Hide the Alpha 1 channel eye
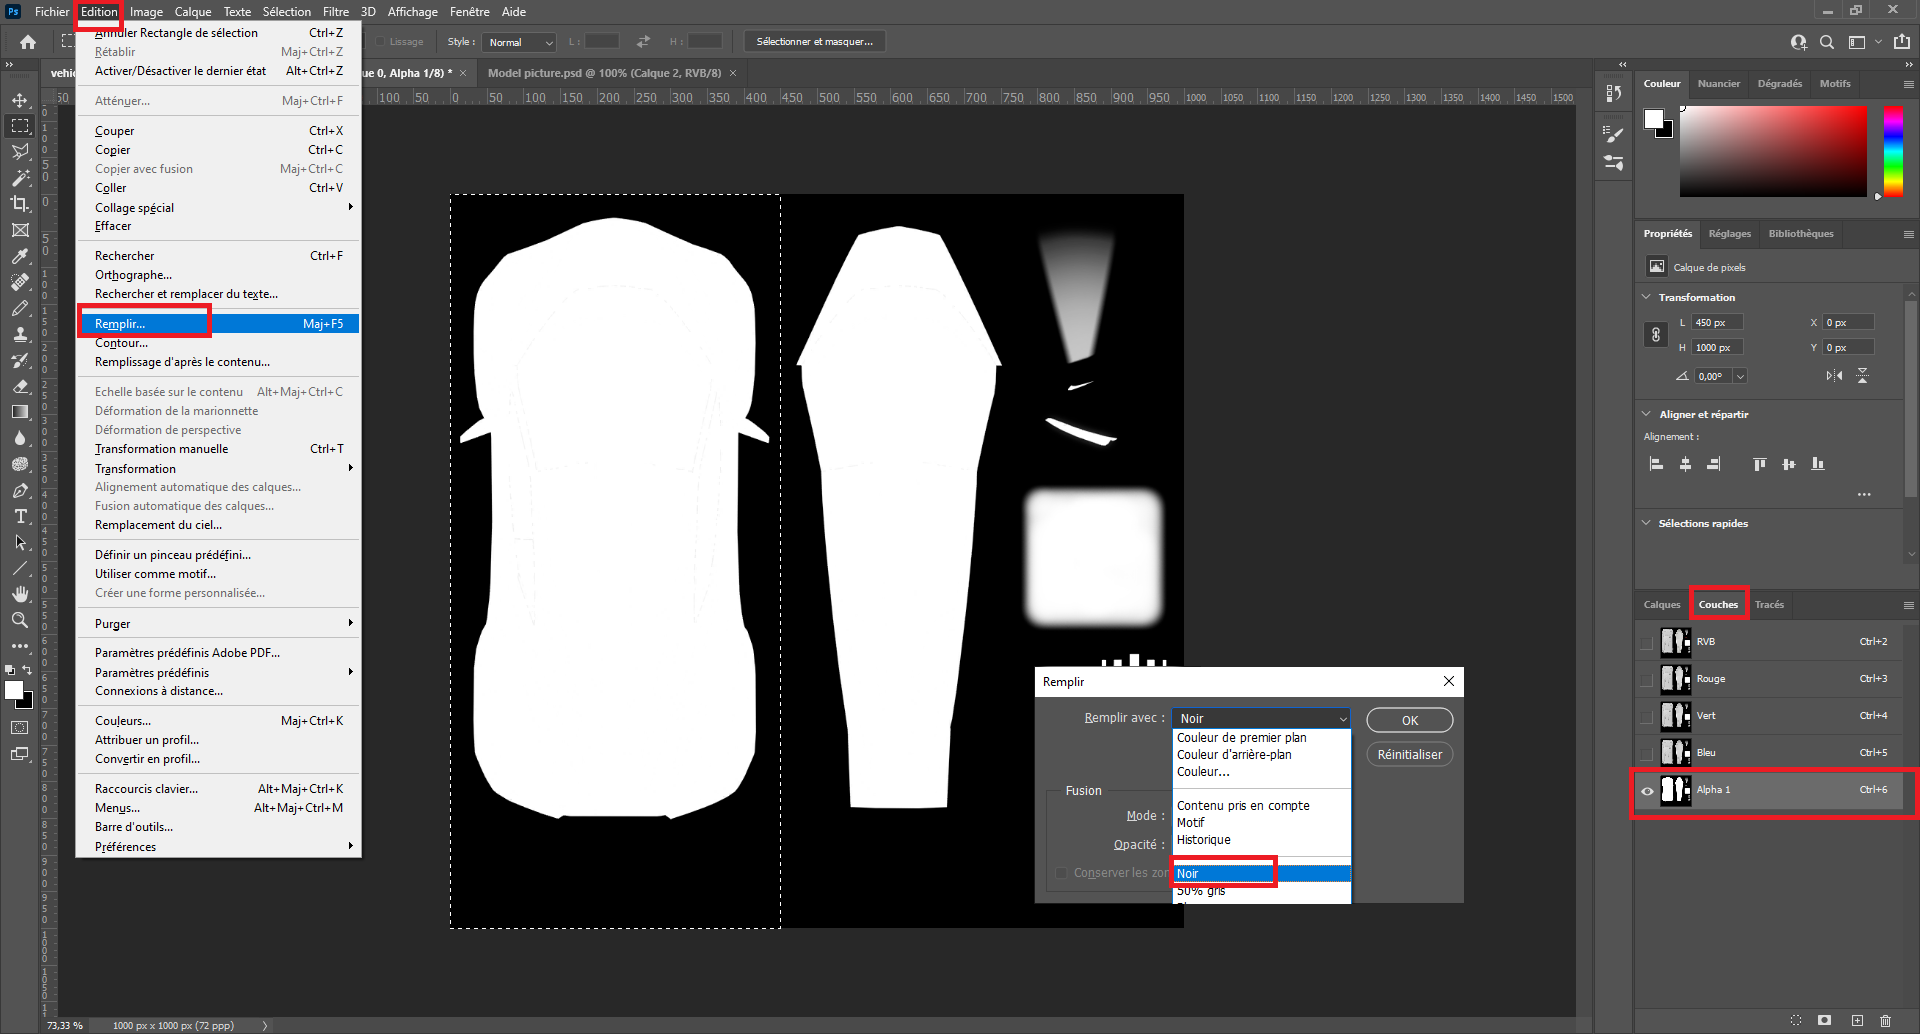 click(1647, 790)
